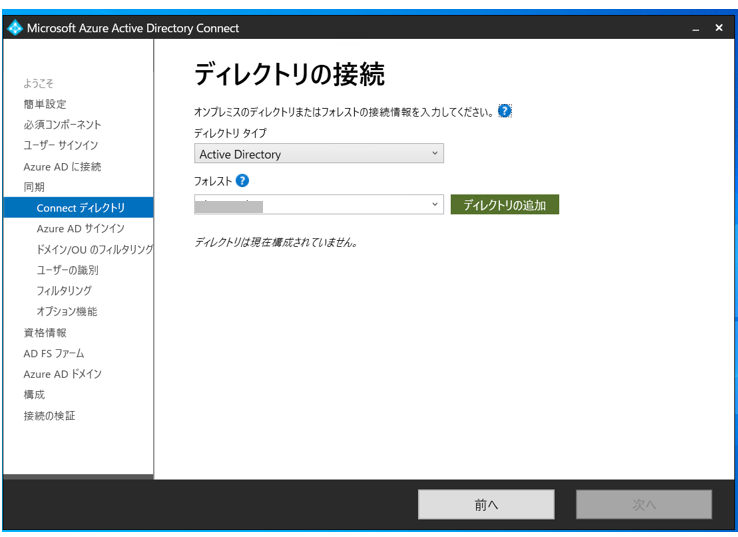This screenshot has height=537, width=738.
Task: Minimize the Azure AD Connect window
Action: pos(696,29)
